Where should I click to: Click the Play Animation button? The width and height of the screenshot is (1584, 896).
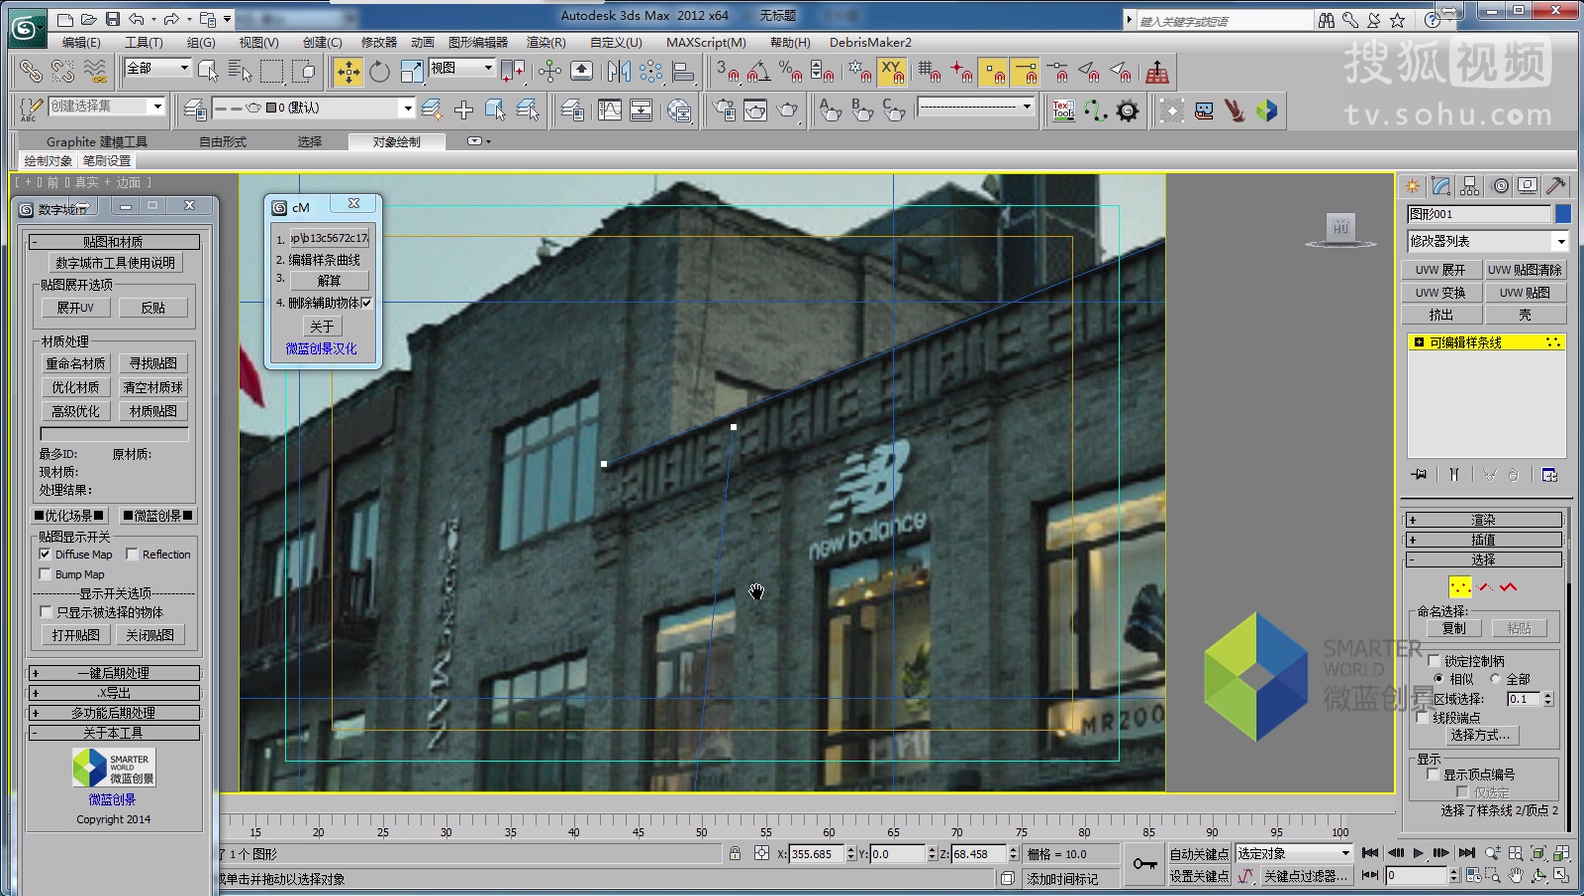coord(1418,853)
